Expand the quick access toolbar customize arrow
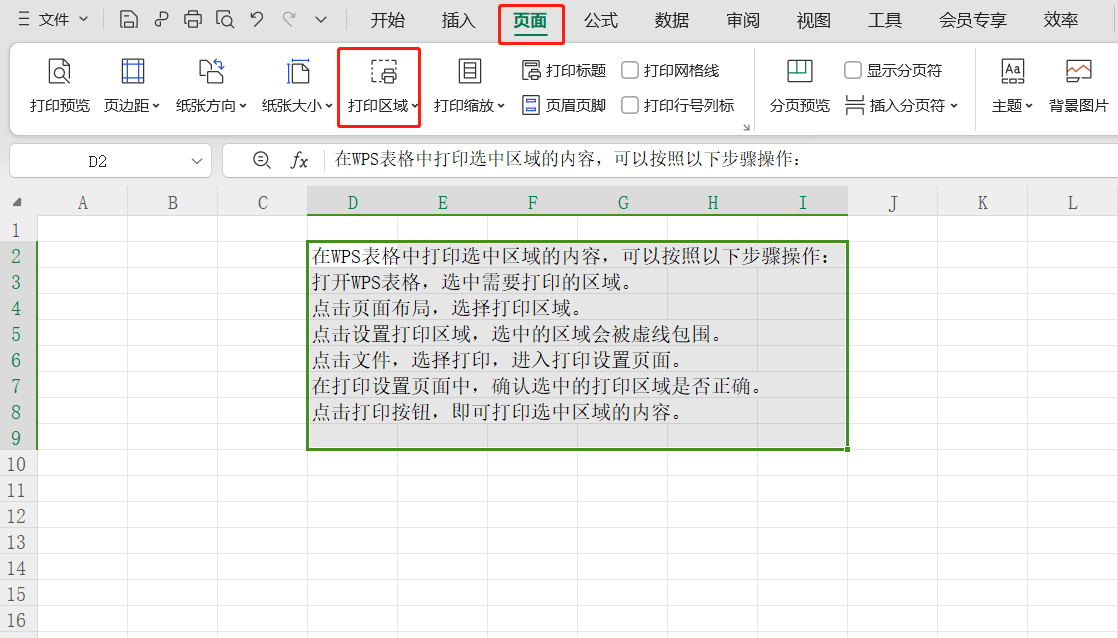 pos(321,19)
